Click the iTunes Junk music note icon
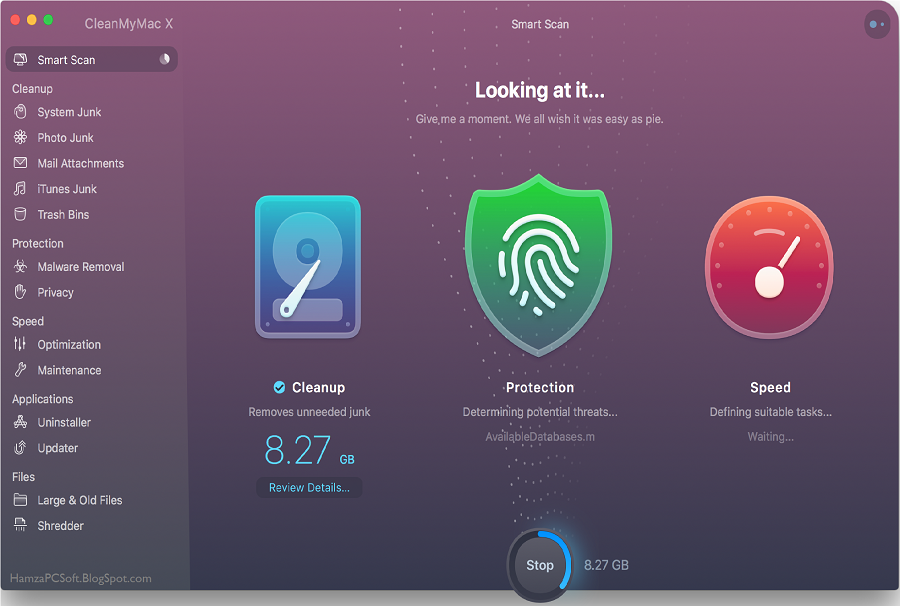This screenshot has width=900, height=606. click(x=20, y=188)
